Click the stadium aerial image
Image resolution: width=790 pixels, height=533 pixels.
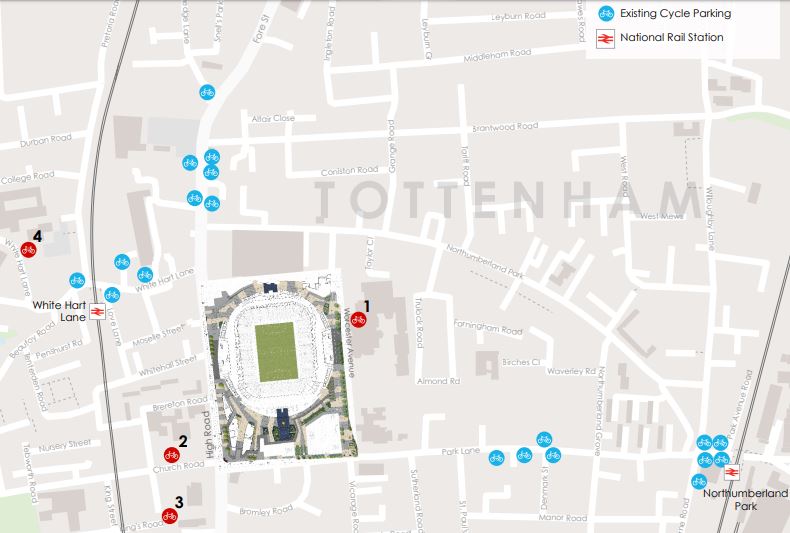pos(273,368)
